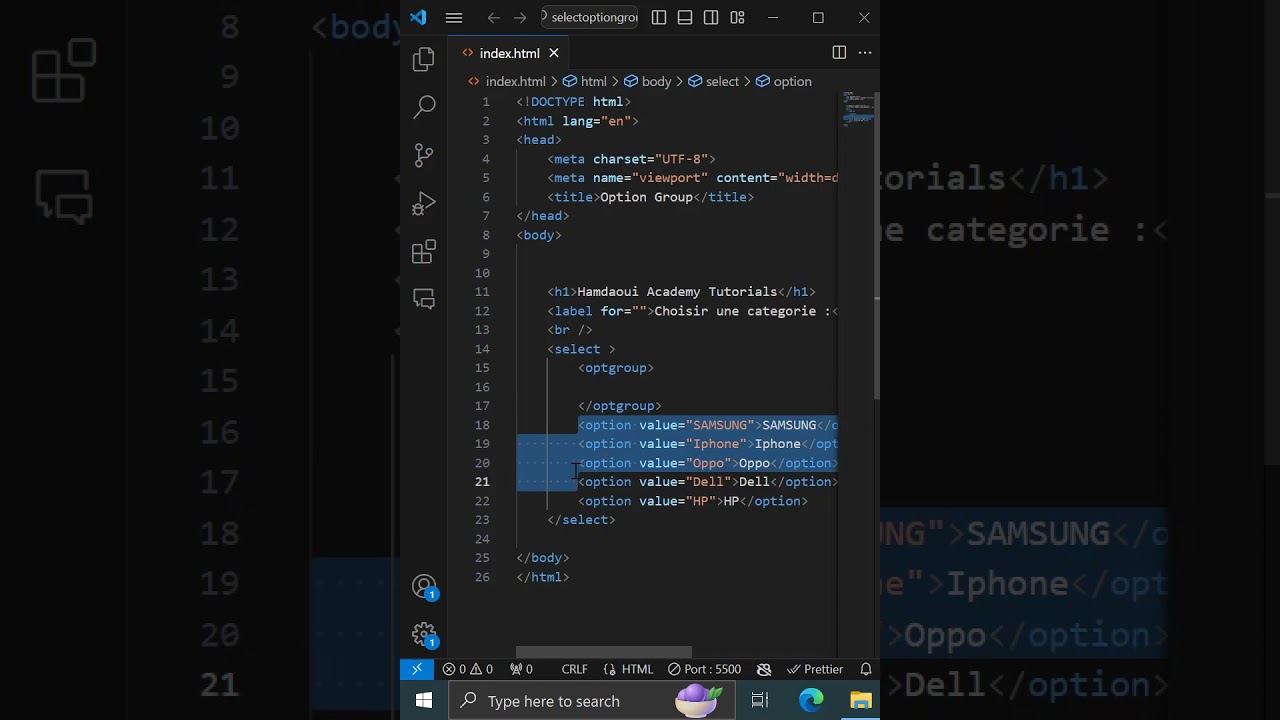Click the opening optgroup tag on line 15
Screen dimensions: 1280x720
point(616,368)
